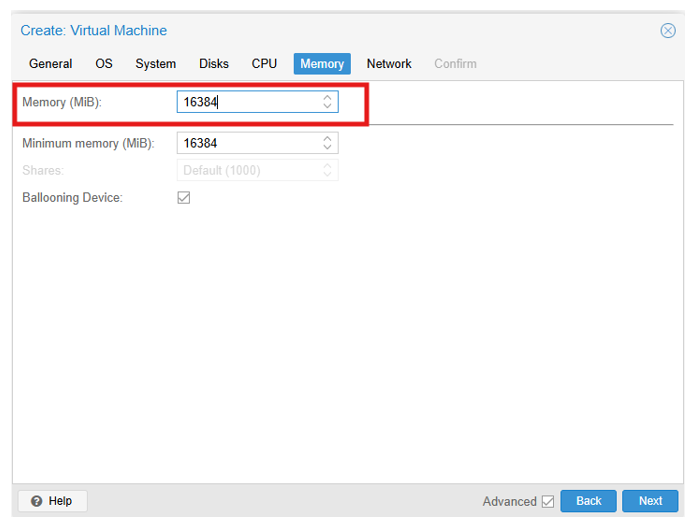Image resolution: width=695 pixels, height=525 pixels.
Task: Click the Ballooning Device label
Action: pos(72,198)
